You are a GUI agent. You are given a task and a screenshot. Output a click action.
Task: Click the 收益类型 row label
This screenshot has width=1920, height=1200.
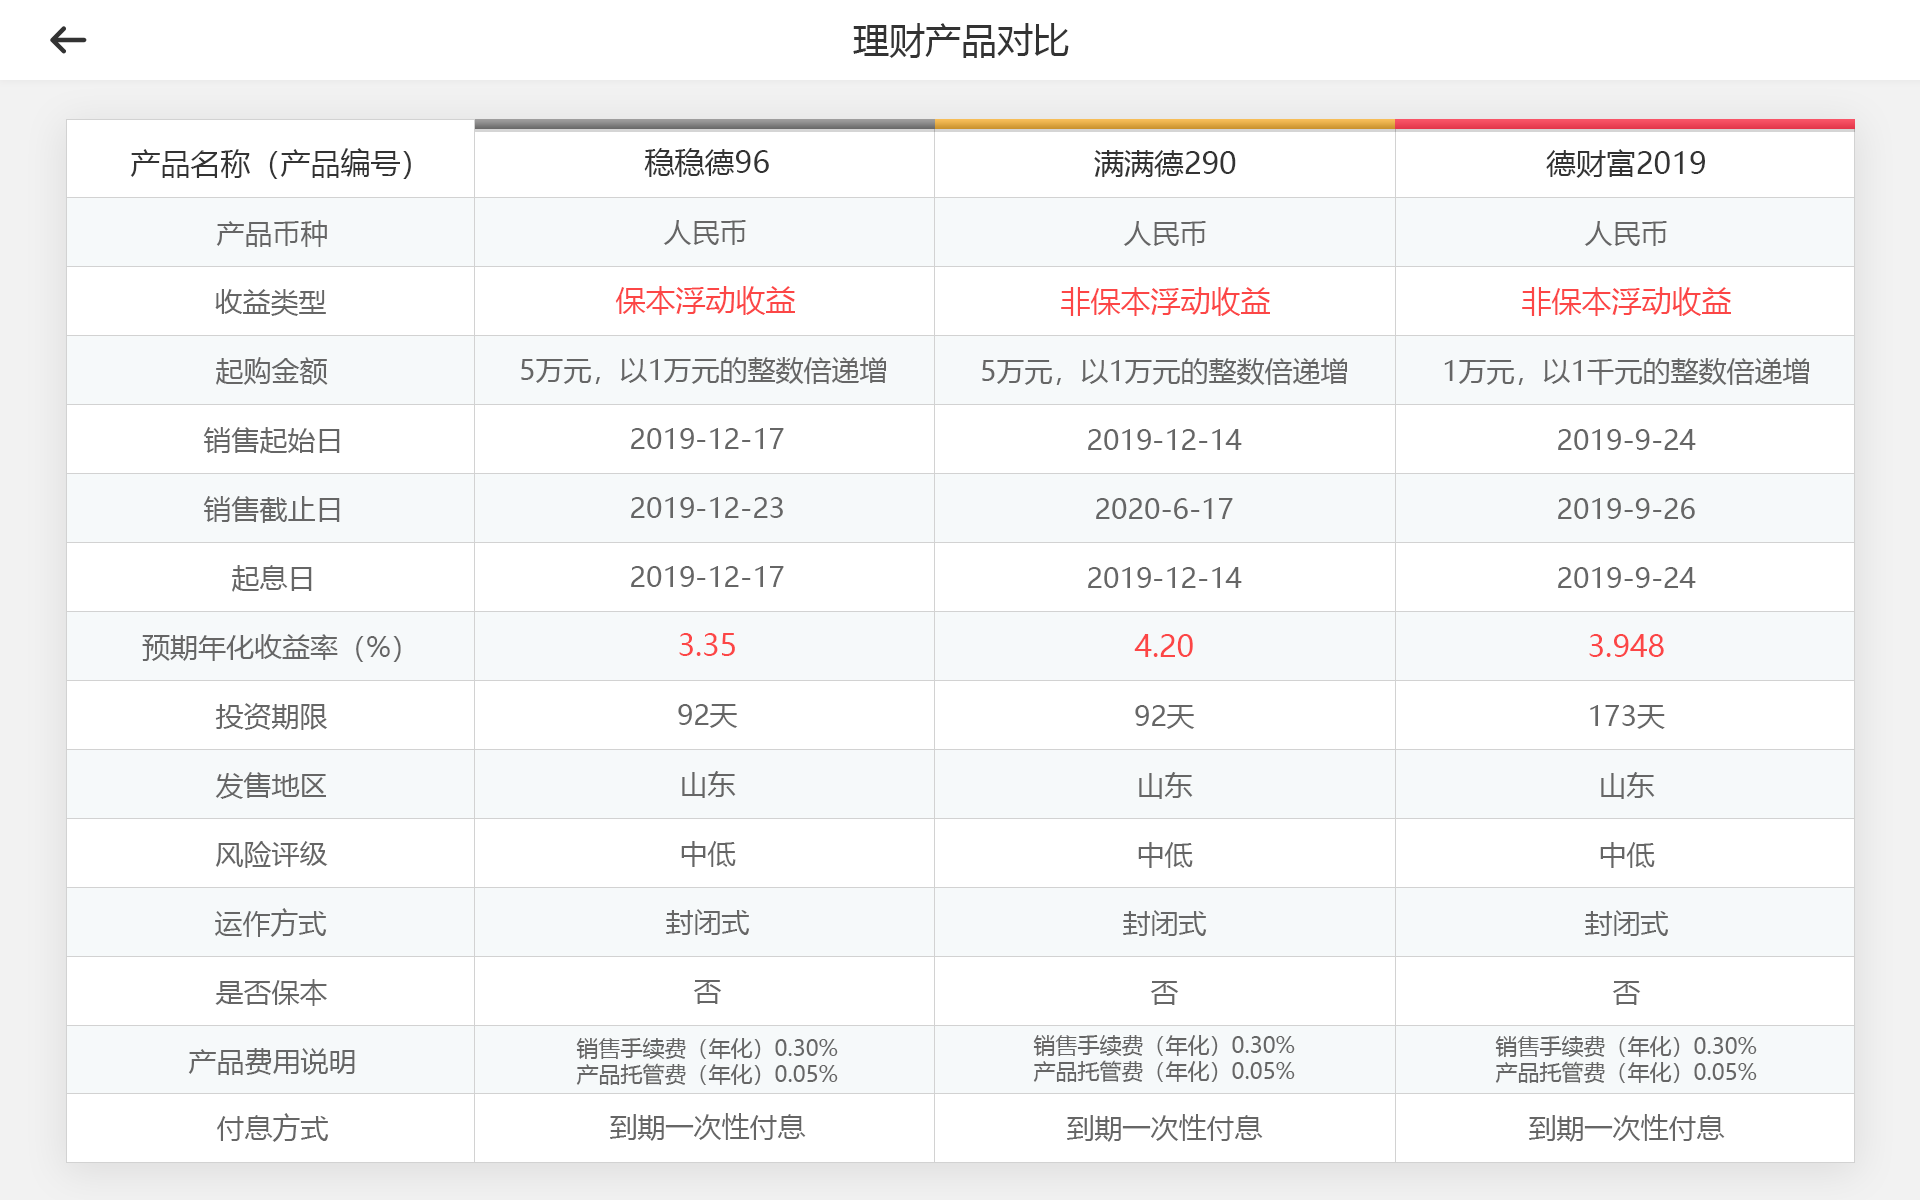click(271, 302)
